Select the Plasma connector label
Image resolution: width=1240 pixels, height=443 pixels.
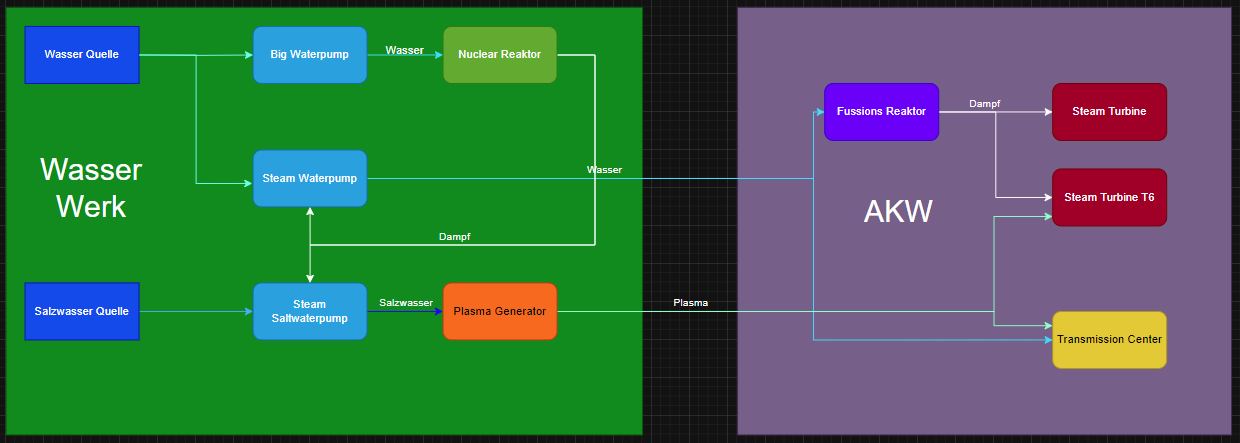tap(690, 303)
